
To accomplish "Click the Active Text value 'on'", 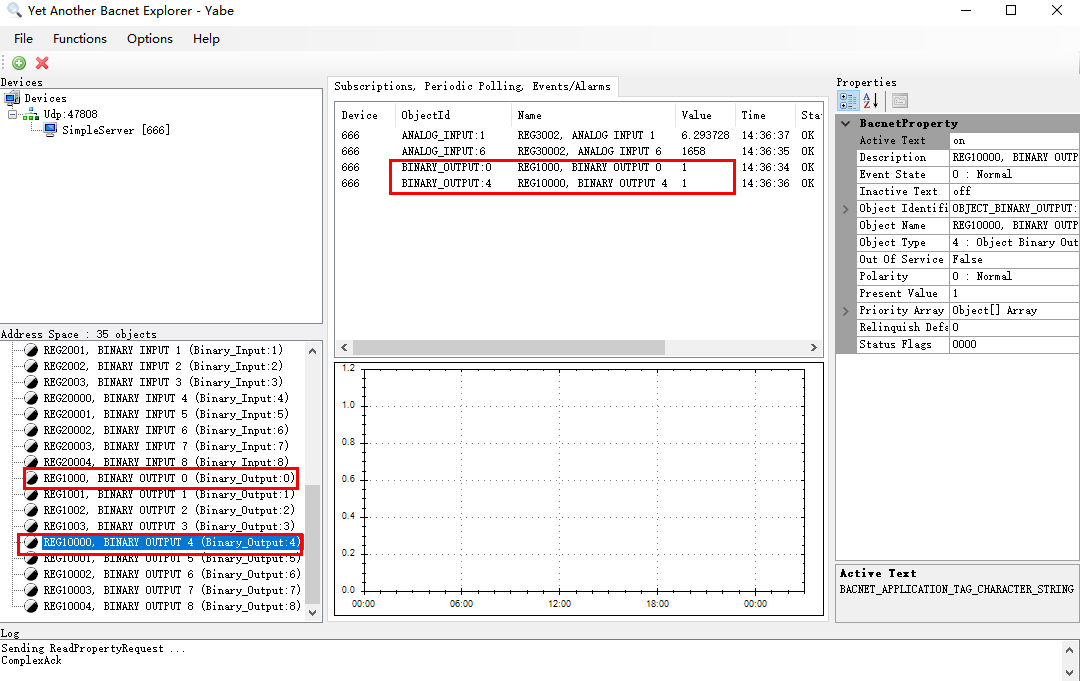I will (1014, 140).
